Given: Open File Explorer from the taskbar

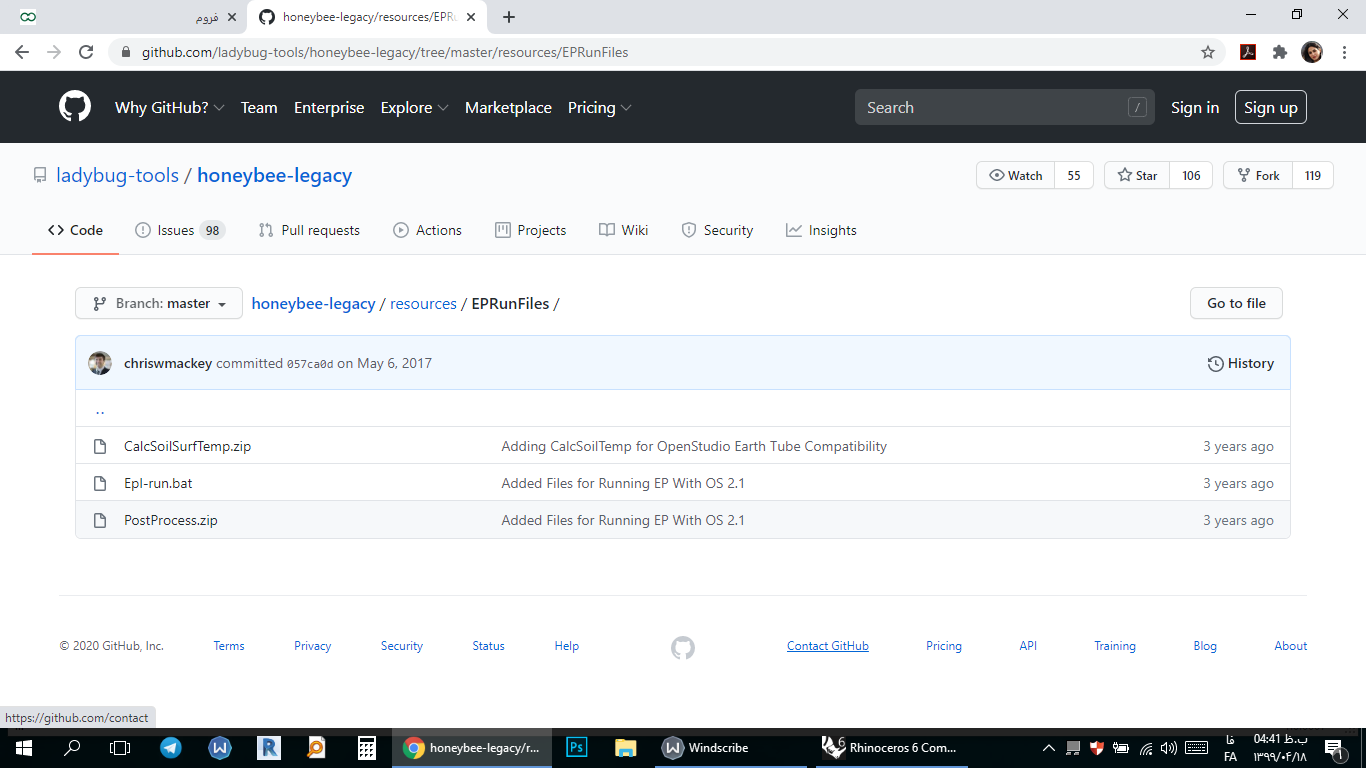Looking at the screenshot, I should point(625,747).
